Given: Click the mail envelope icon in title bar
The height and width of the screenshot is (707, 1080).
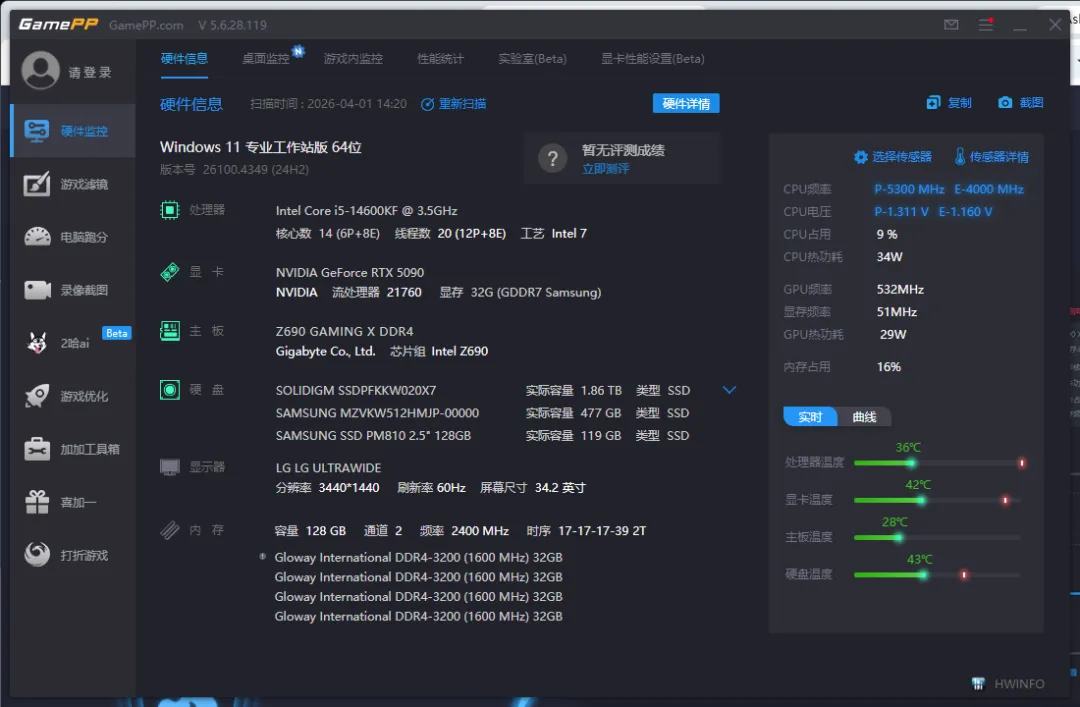Looking at the screenshot, I should [951, 25].
